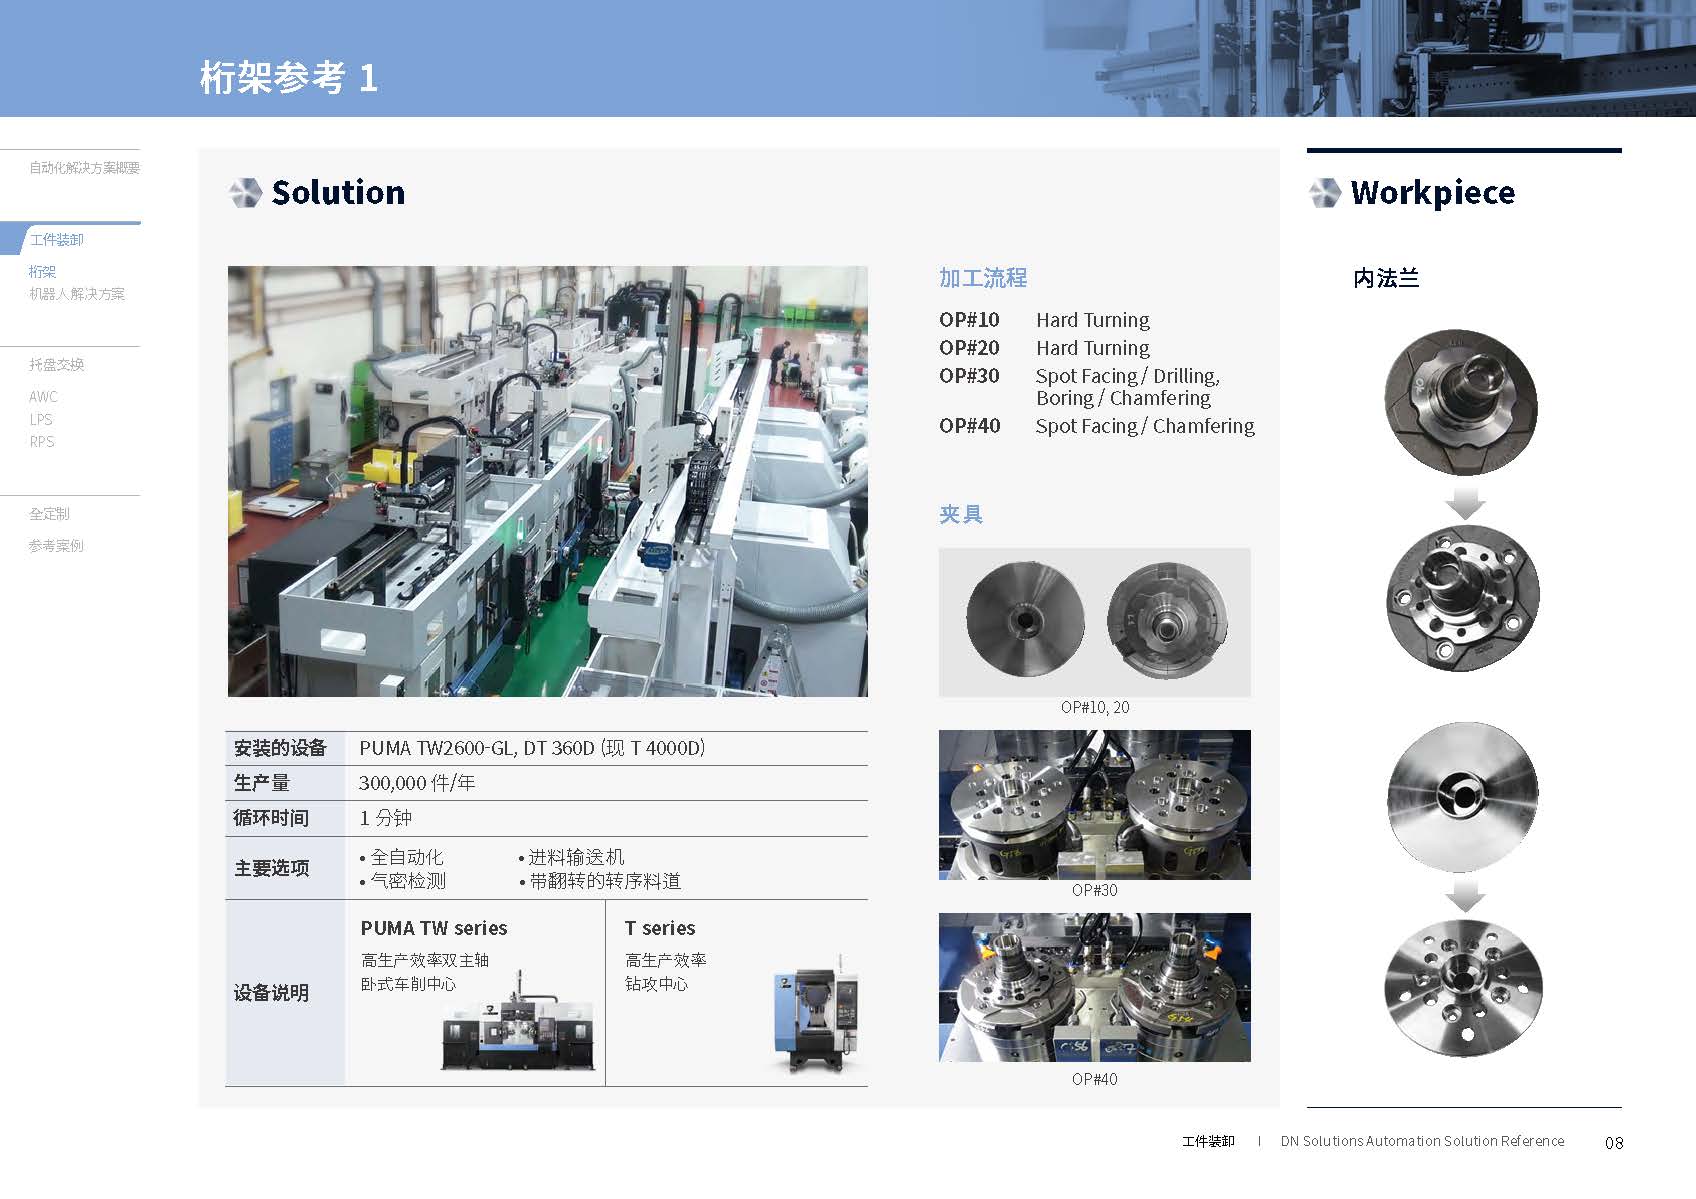This screenshot has width=1696, height=1199.
Task: Click the OP#10 process label
Action: 969,320
